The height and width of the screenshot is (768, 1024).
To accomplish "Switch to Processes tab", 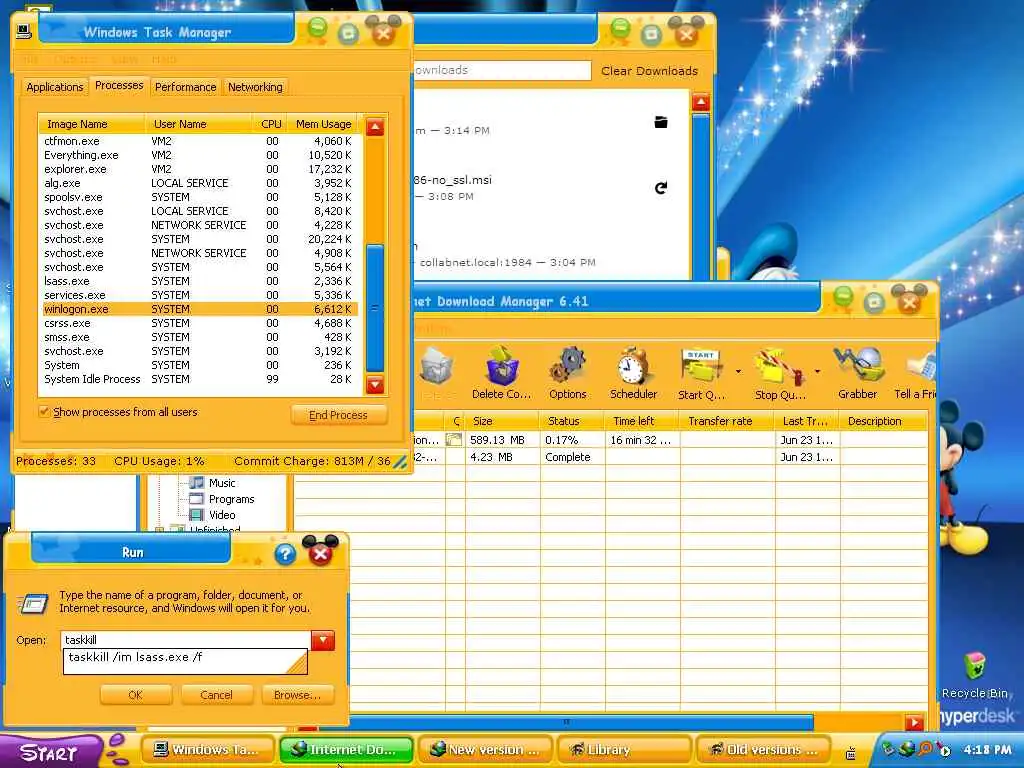I will click(119, 86).
